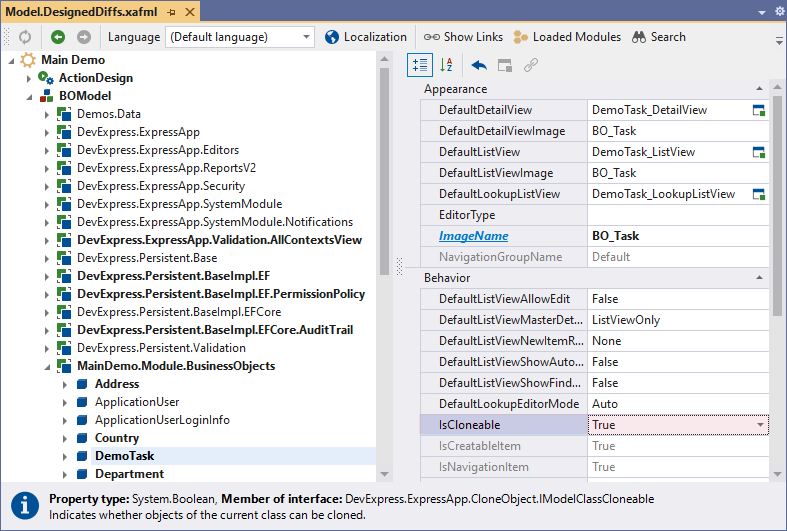Switch property grid to categorized view
The image size is (787, 531).
(x=420, y=65)
